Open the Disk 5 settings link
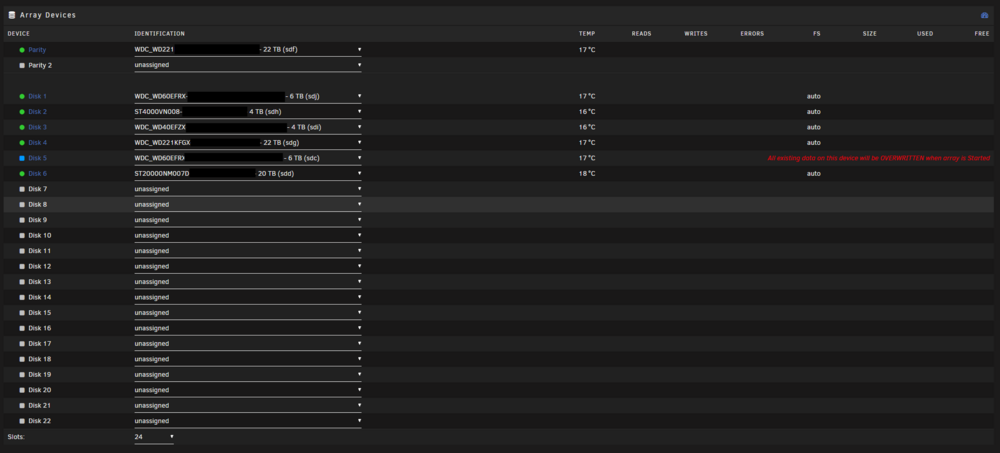This screenshot has width=1000, height=453. tap(37, 158)
